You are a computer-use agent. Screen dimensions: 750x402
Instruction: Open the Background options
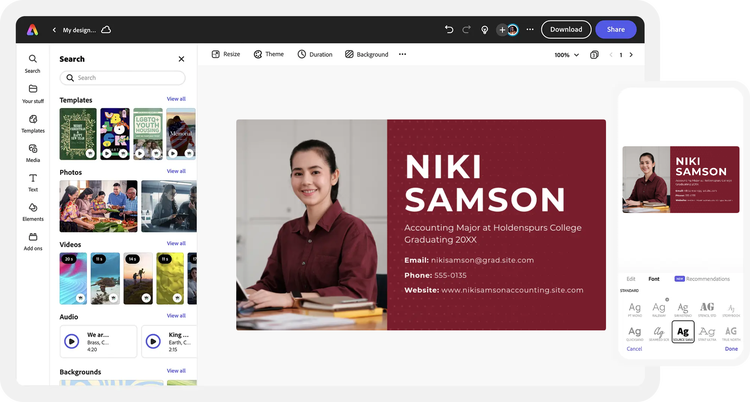(367, 54)
